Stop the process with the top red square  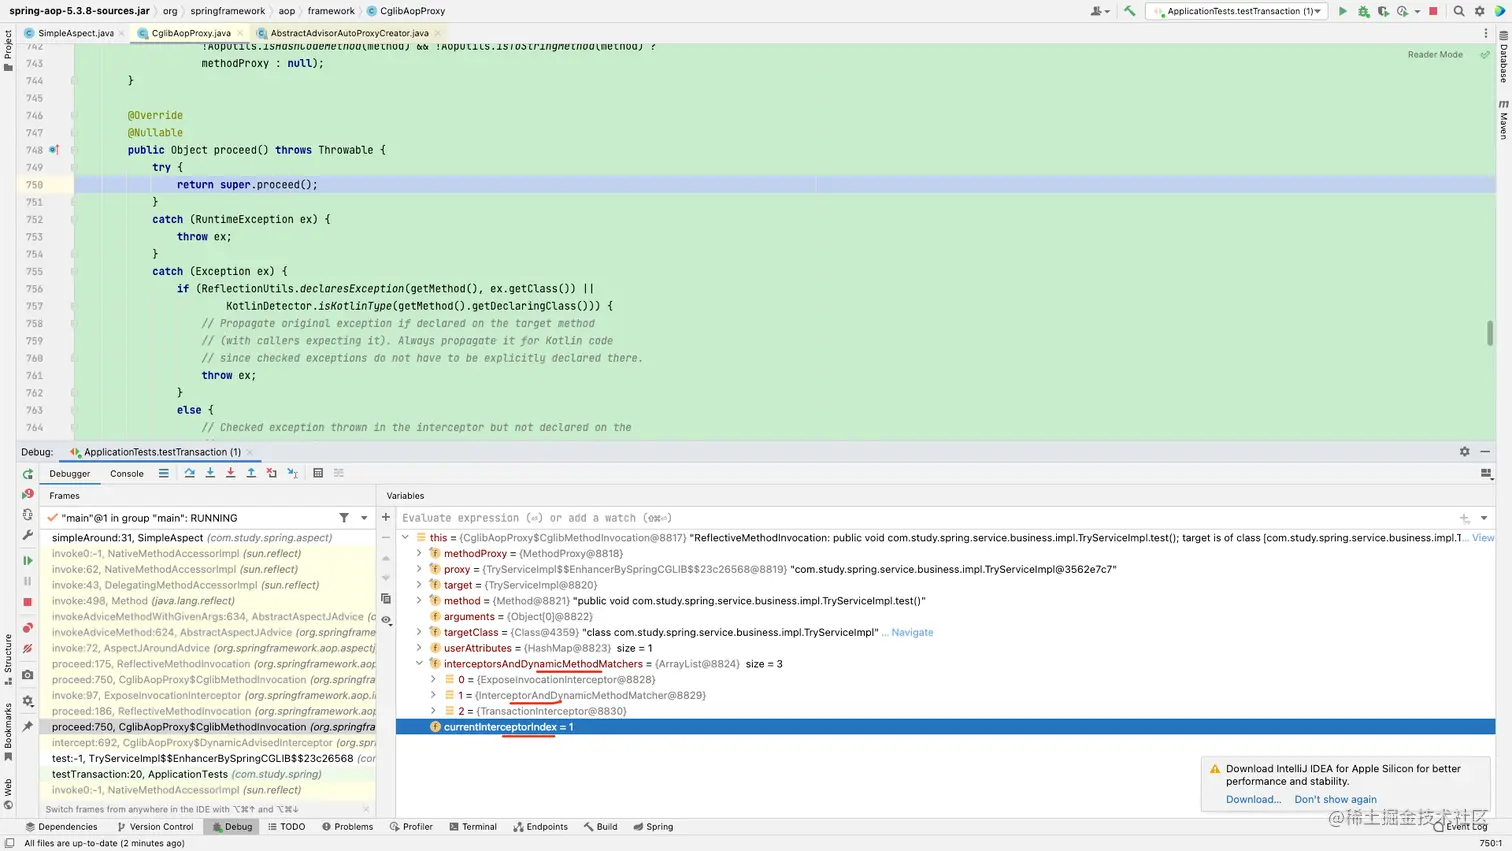click(x=1433, y=11)
